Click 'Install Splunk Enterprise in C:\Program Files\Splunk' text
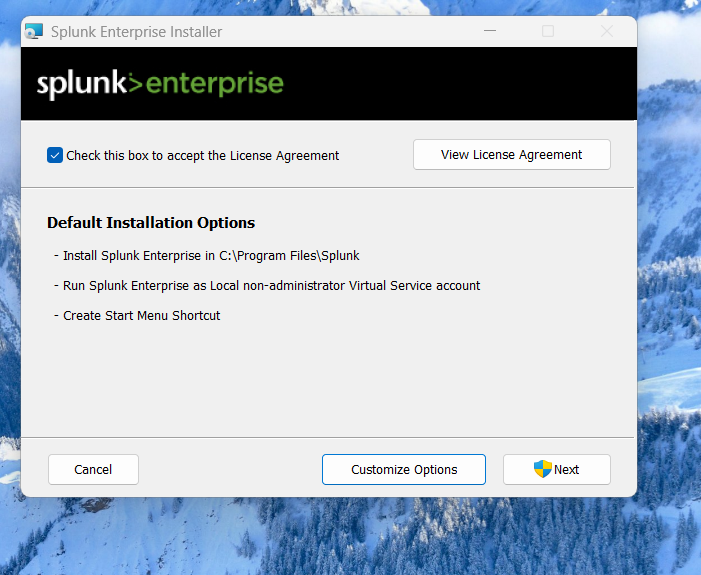The image size is (701, 575). (211, 255)
